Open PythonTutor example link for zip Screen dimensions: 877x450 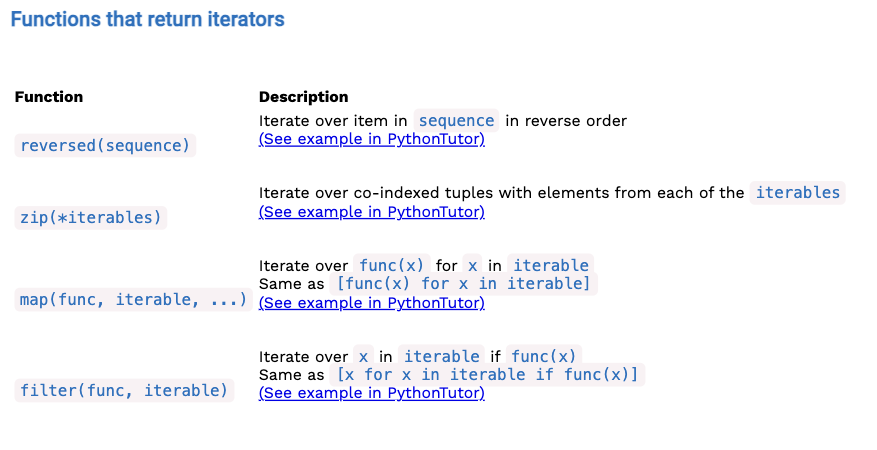click(x=371, y=212)
